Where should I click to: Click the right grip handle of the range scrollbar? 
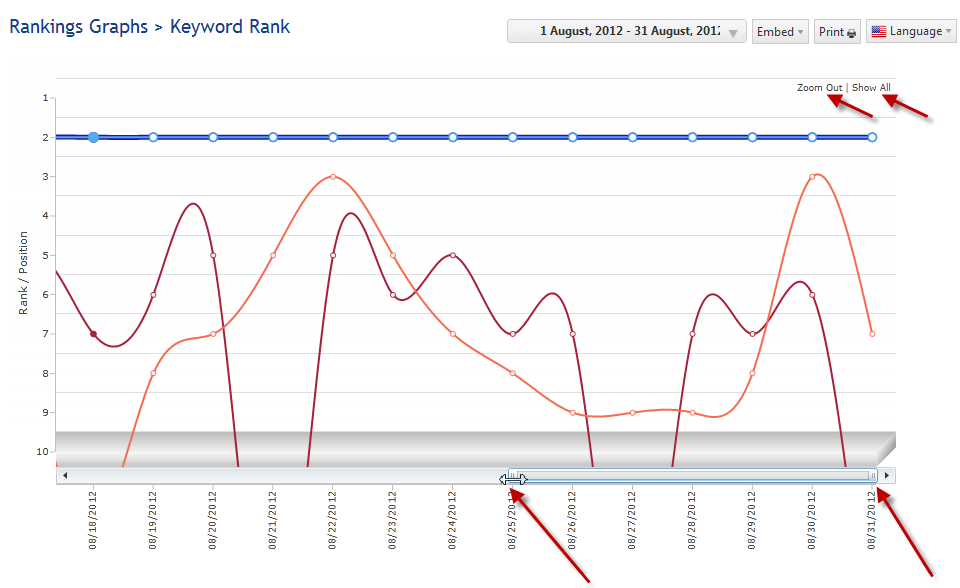[872, 476]
